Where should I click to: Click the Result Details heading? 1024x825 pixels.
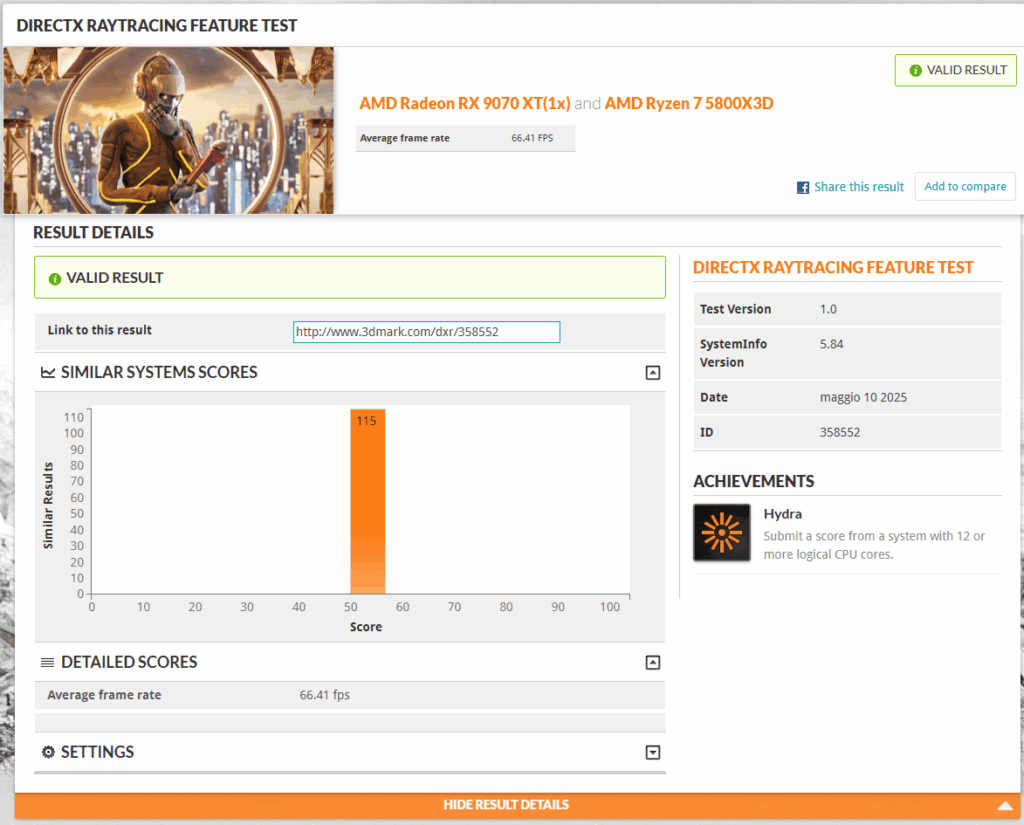point(93,233)
